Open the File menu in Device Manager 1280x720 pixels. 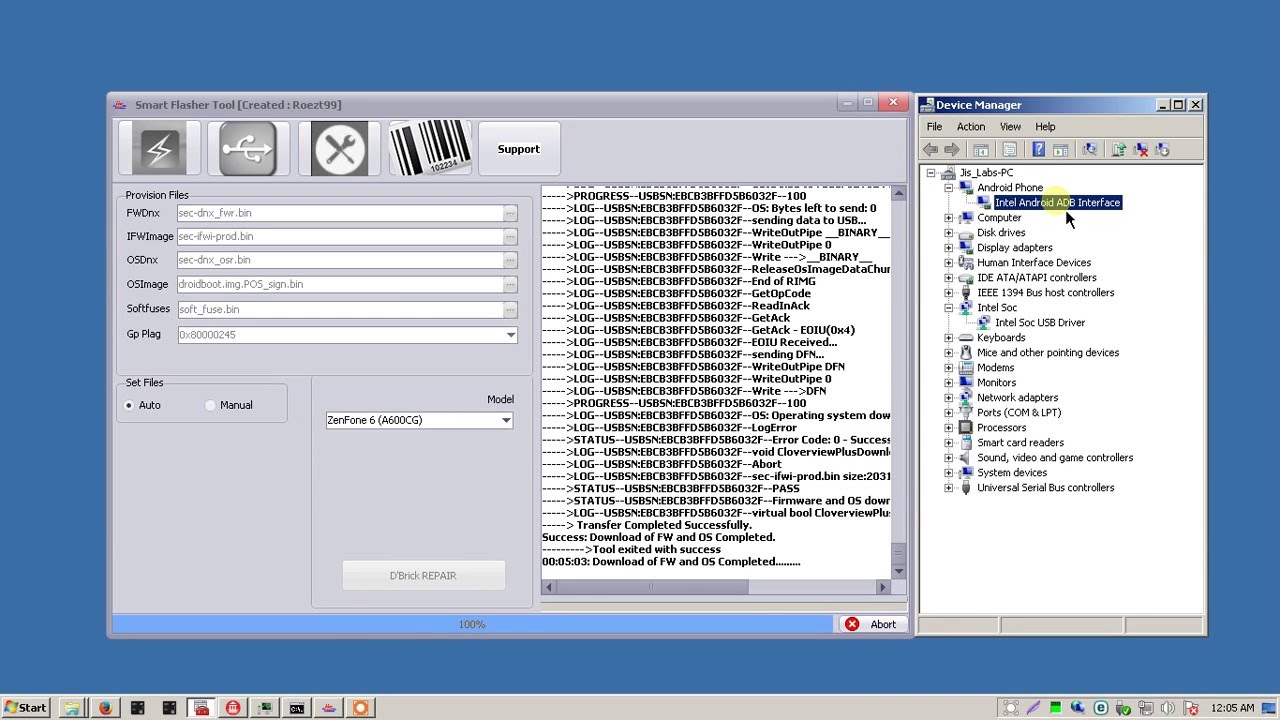click(x=934, y=127)
